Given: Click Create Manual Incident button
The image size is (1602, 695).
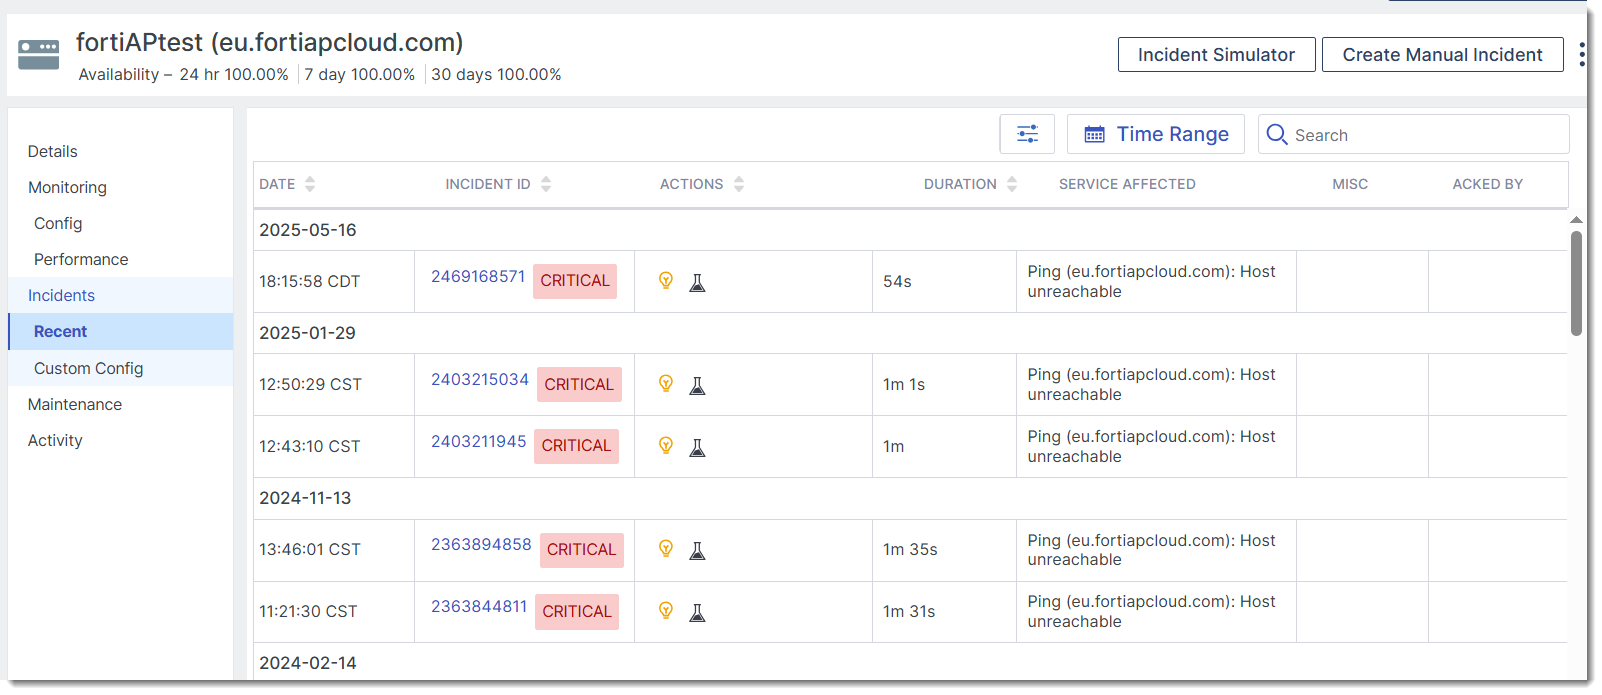Looking at the screenshot, I should pos(1442,55).
